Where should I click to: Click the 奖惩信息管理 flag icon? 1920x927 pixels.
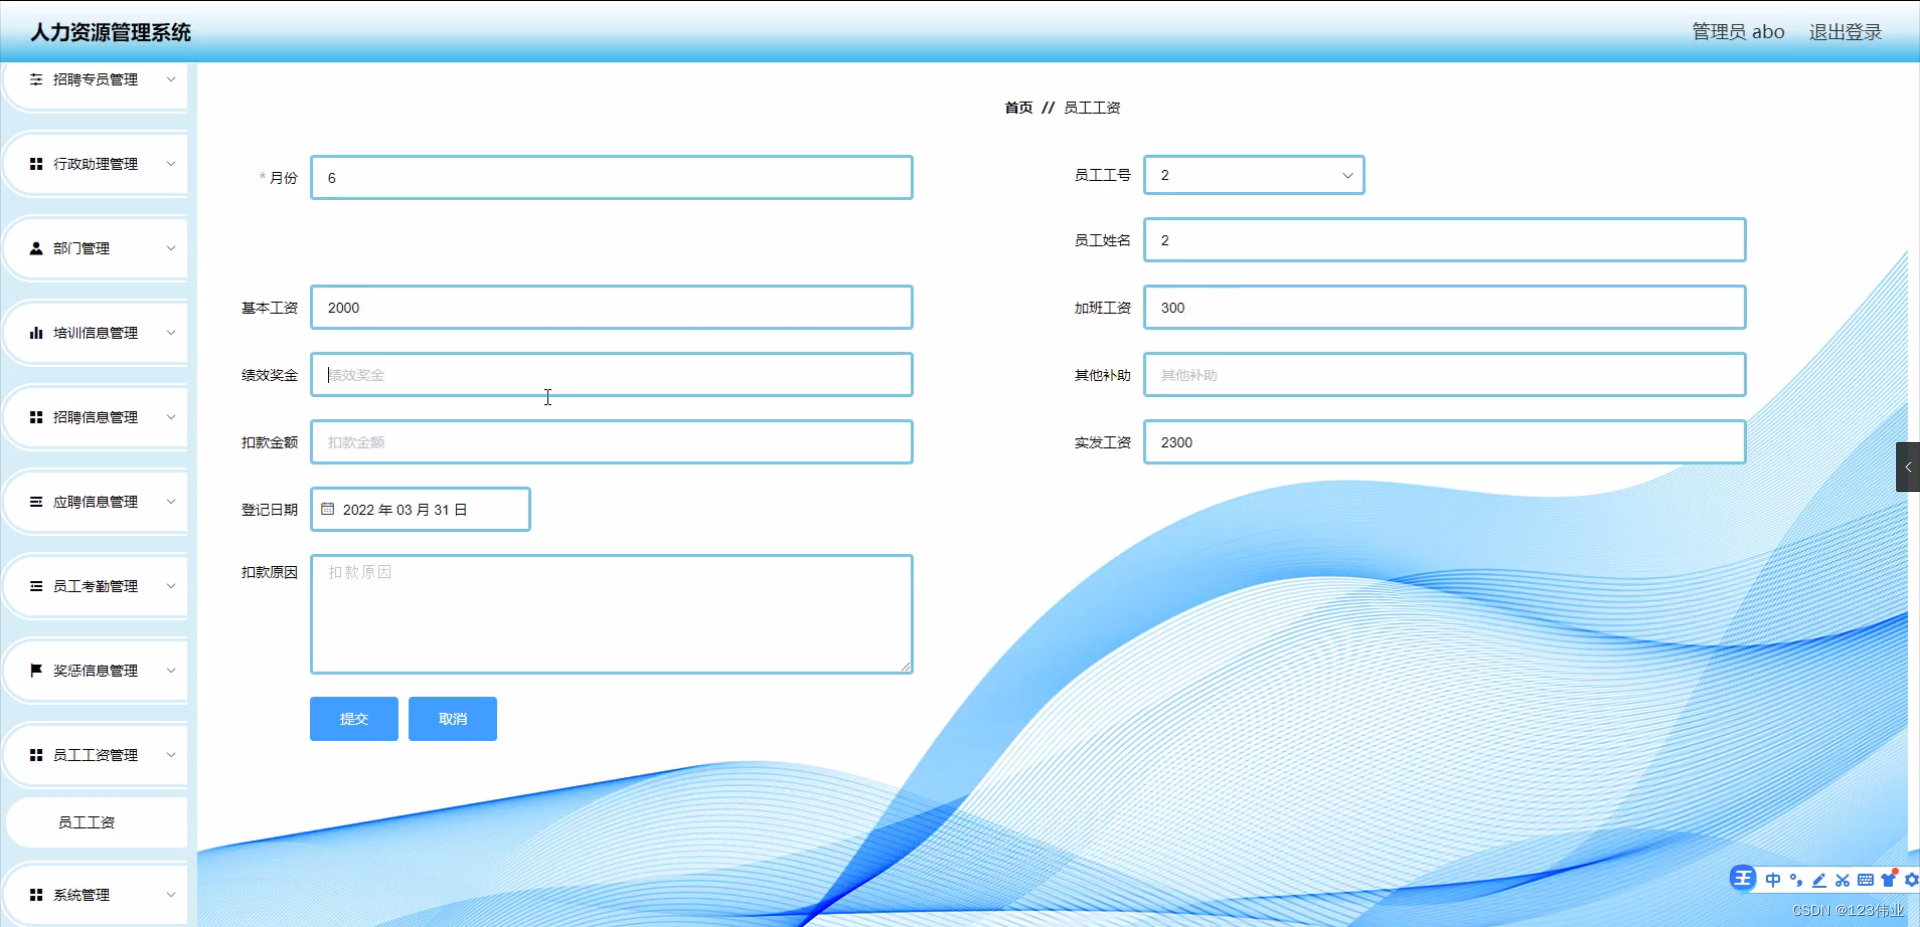(x=34, y=670)
